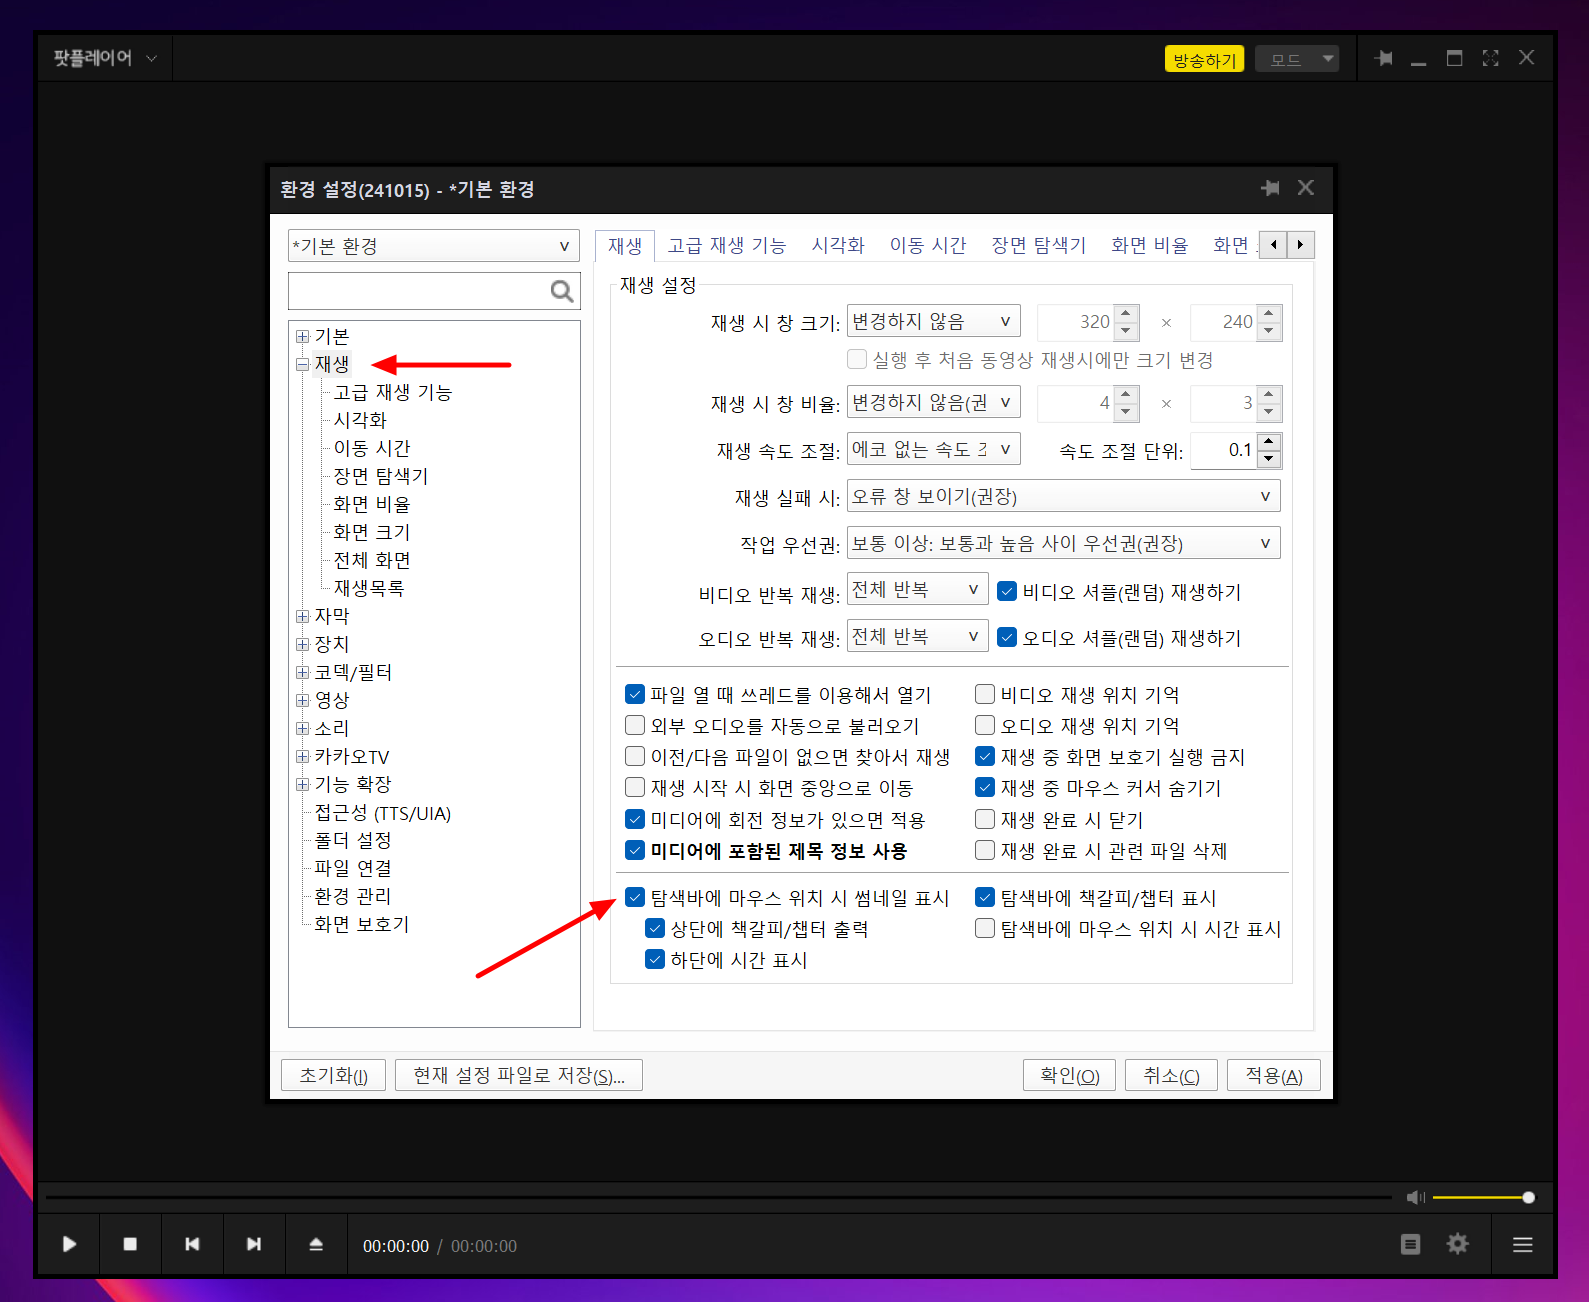Viewport: 1589px width, 1302px height.
Task: Go to previous track button
Action: (x=192, y=1244)
